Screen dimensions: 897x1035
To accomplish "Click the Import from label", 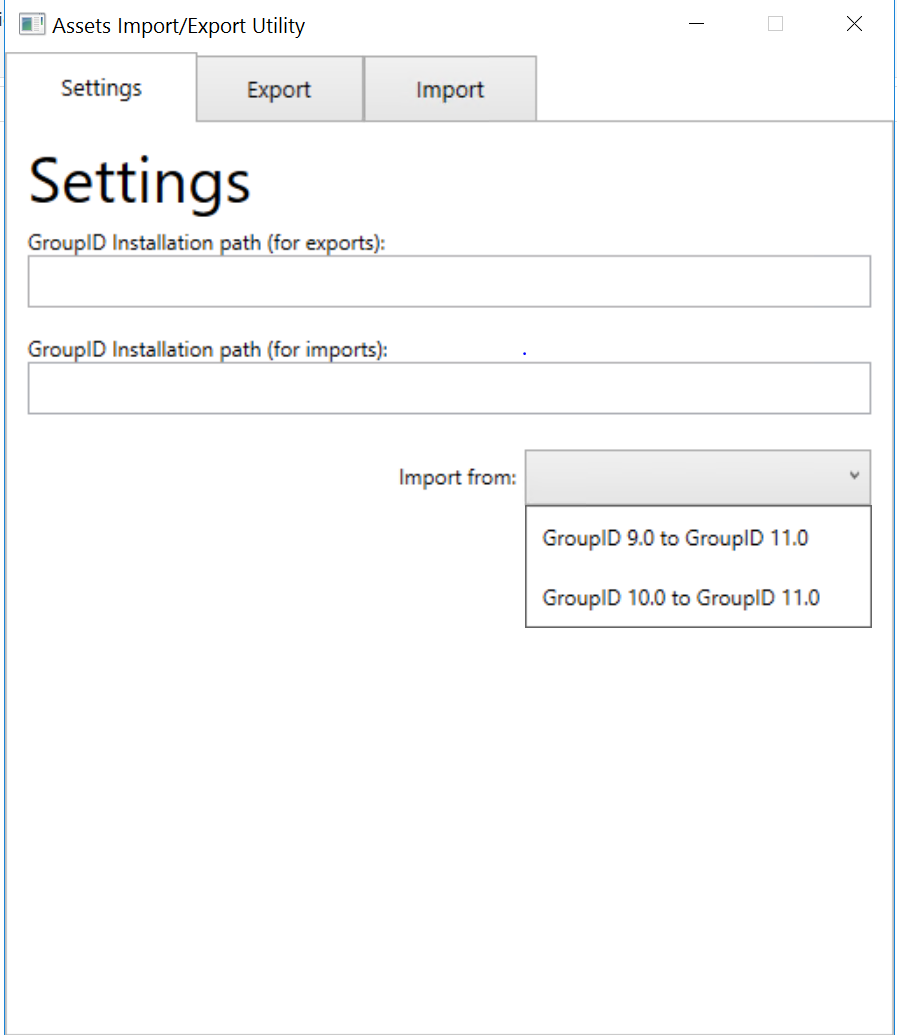I will [457, 477].
